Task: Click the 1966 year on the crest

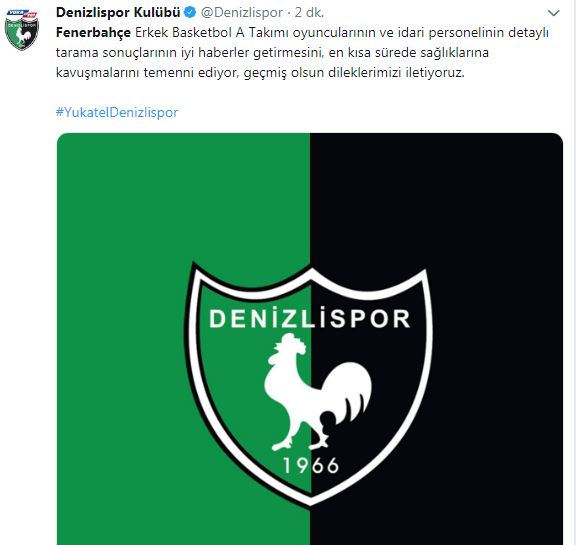Action: click(311, 465)
